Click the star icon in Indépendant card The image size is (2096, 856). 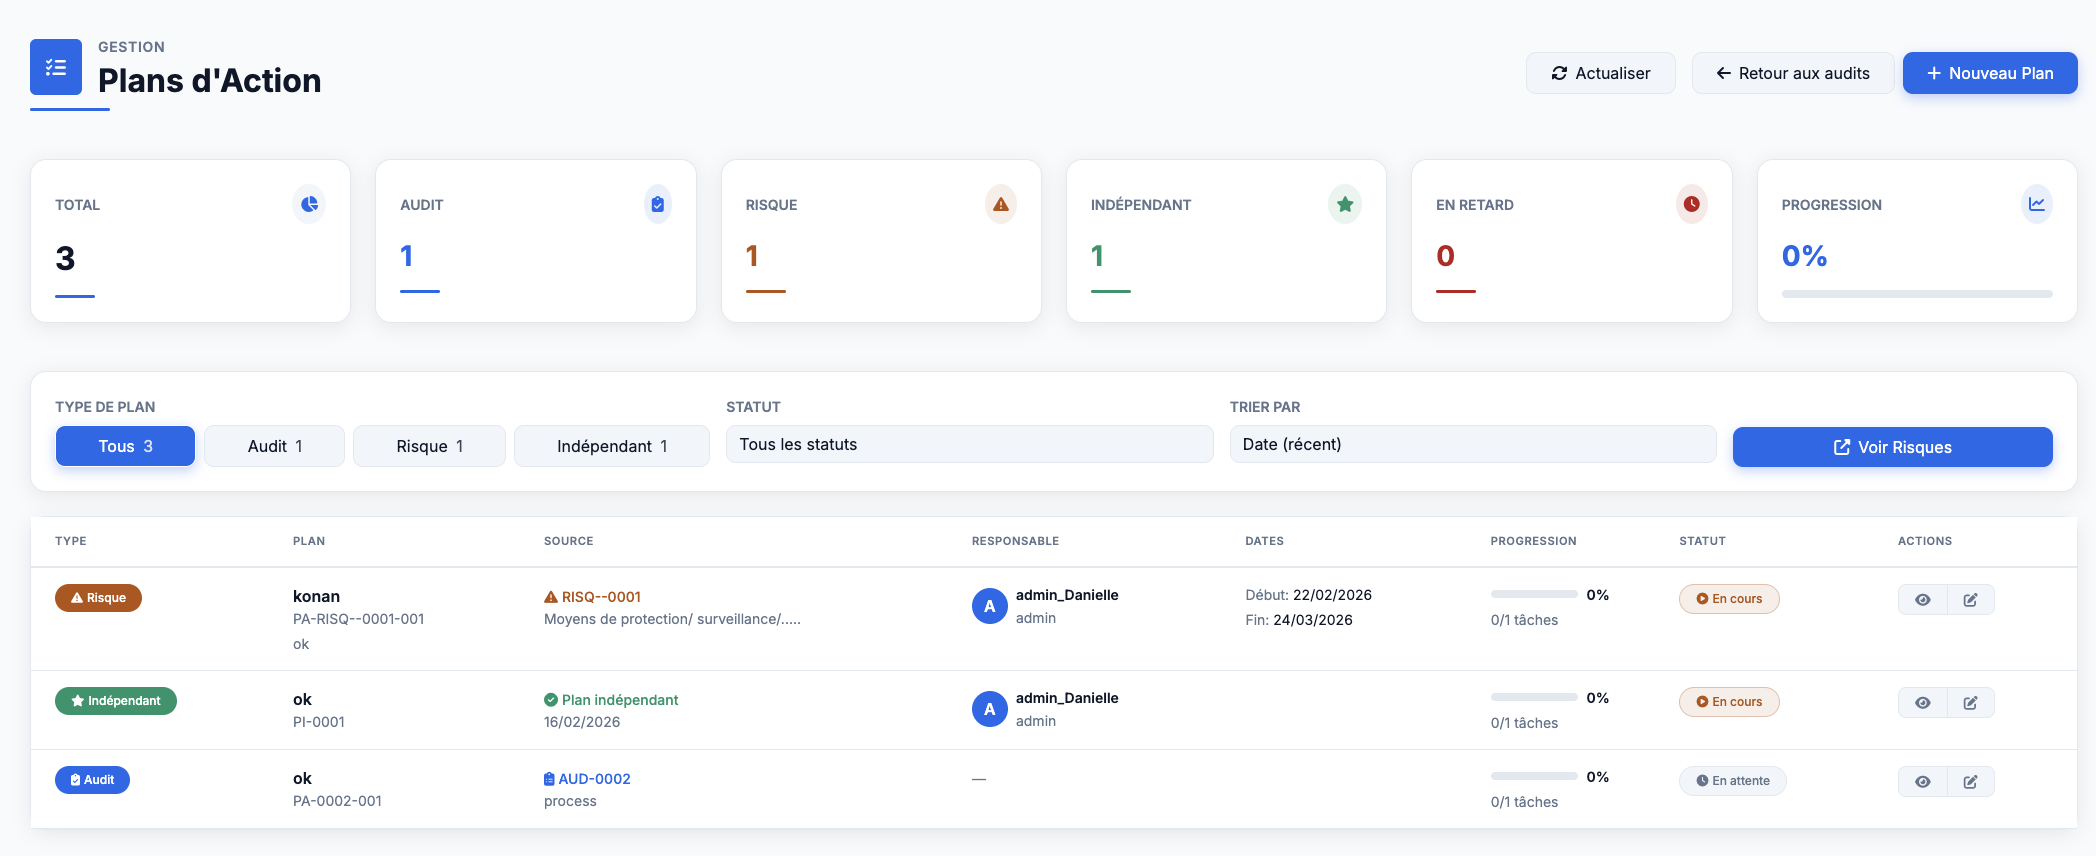click(1345, 204)
